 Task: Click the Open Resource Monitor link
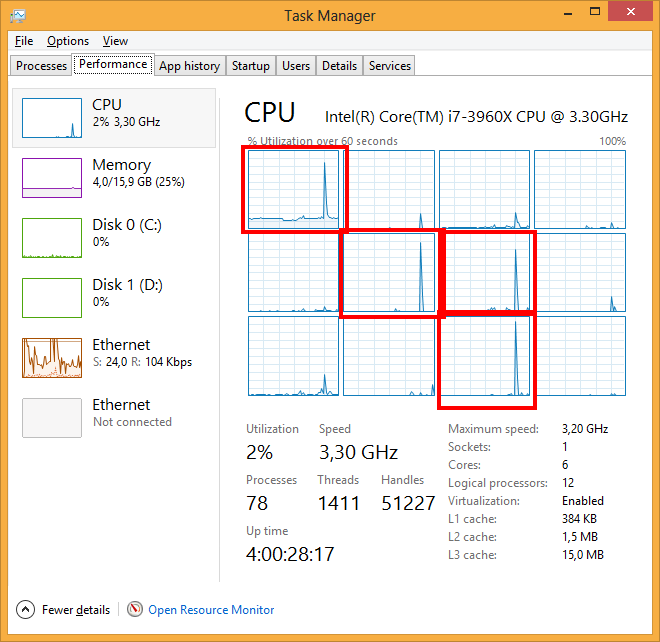click(x=211, y=609)
